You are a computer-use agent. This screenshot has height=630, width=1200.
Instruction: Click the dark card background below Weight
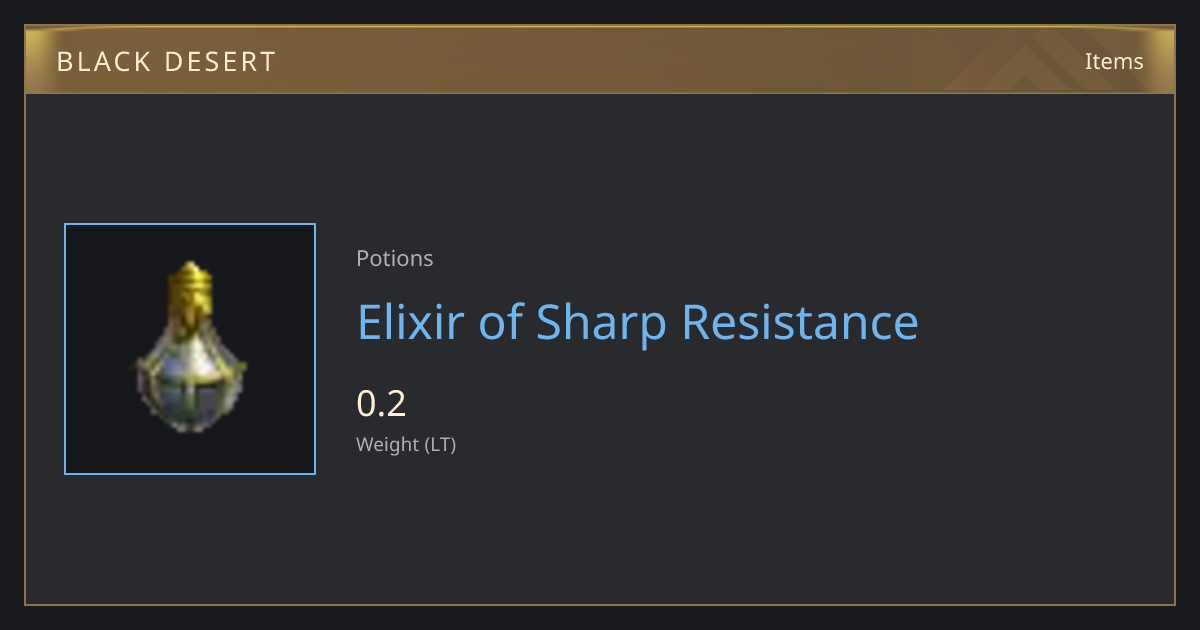(x=600, y=540)
